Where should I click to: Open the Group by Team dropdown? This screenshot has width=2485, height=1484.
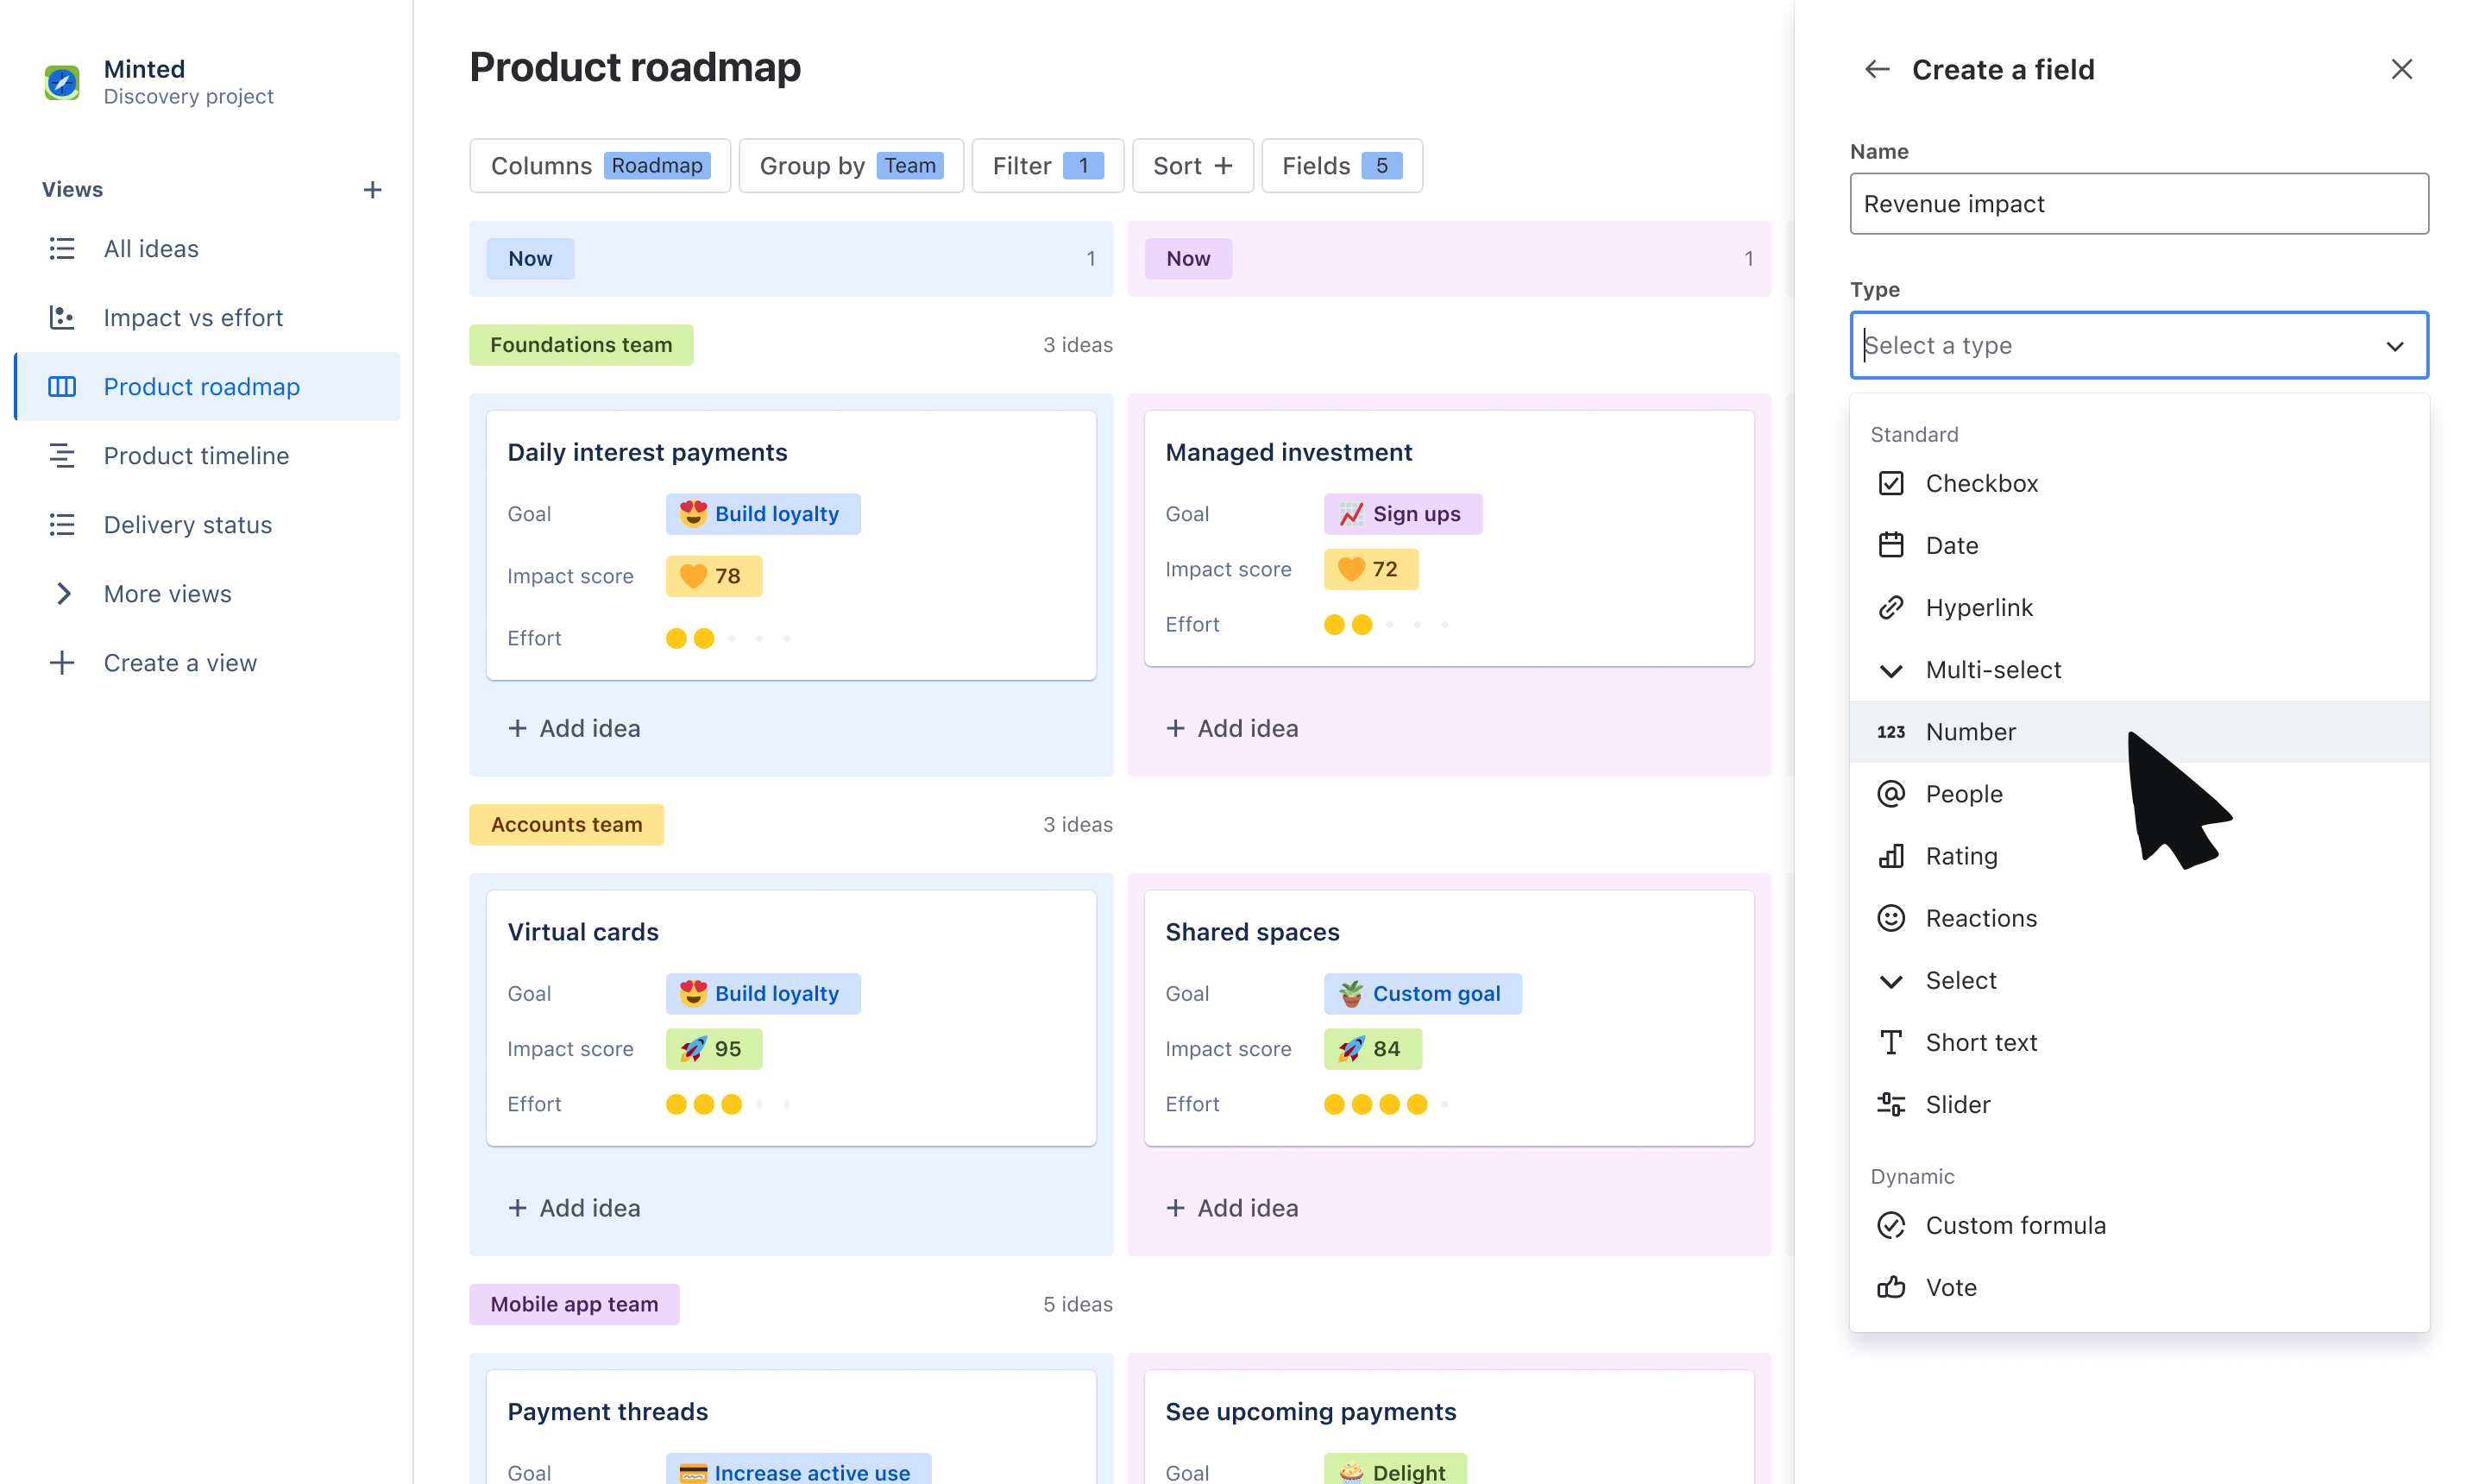[850, 166]
